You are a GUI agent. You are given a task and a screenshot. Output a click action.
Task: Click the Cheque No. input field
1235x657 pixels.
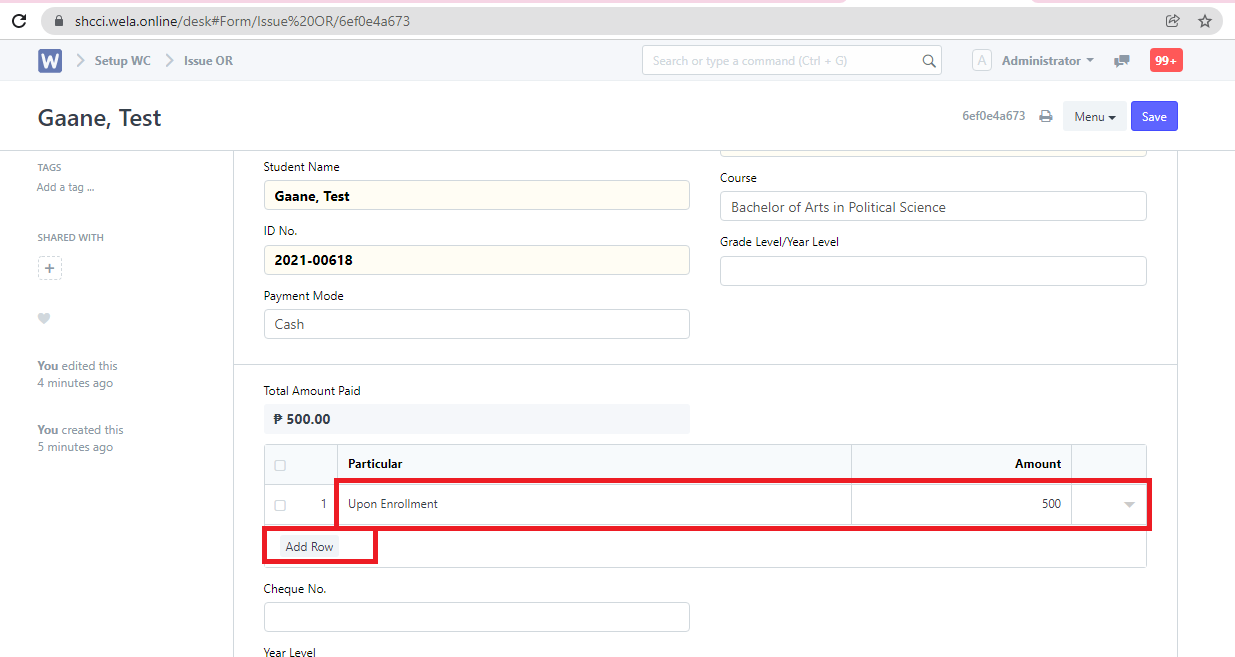[476, 617]
